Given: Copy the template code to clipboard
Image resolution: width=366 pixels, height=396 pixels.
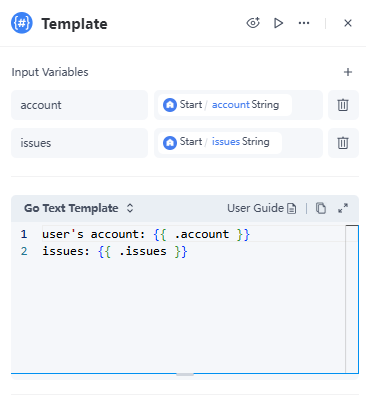Looking at the screenshot, I should click(321, 208).
